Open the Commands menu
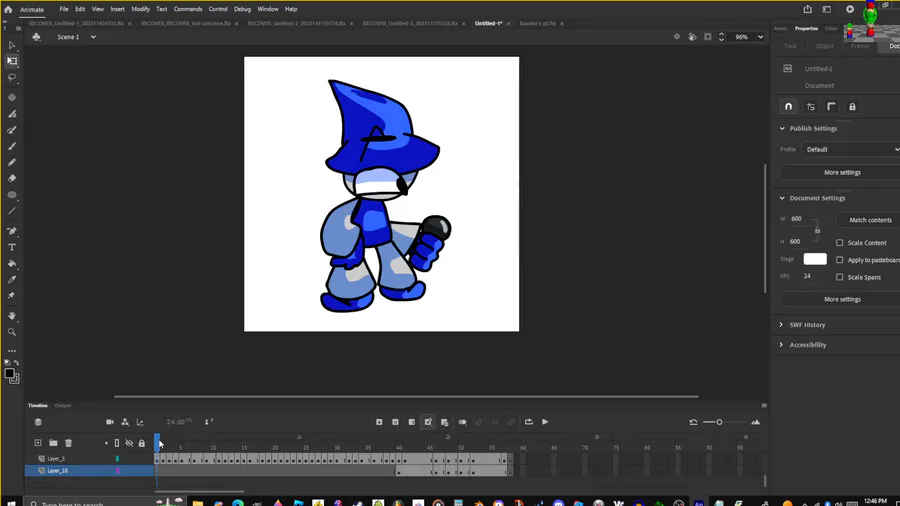900x506 pixels. pos(188,9)
